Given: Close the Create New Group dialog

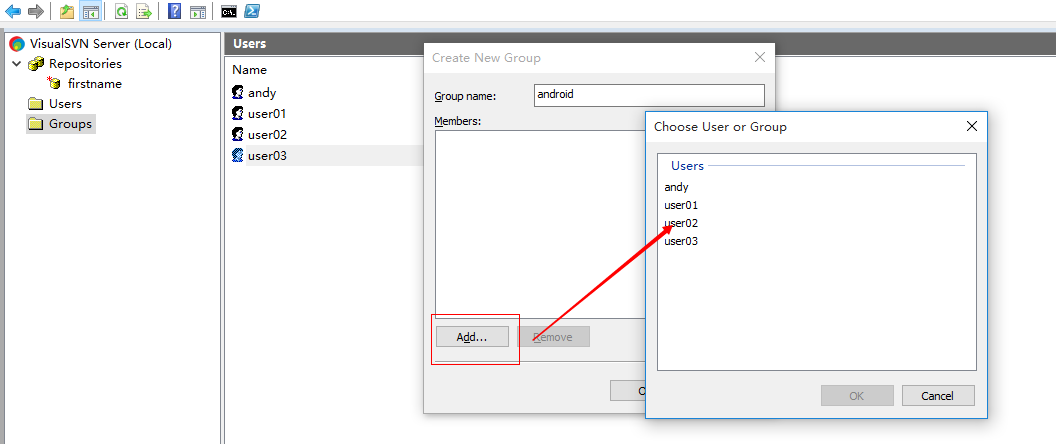Looking at the screenshot, I should click(x=760, y=57).
